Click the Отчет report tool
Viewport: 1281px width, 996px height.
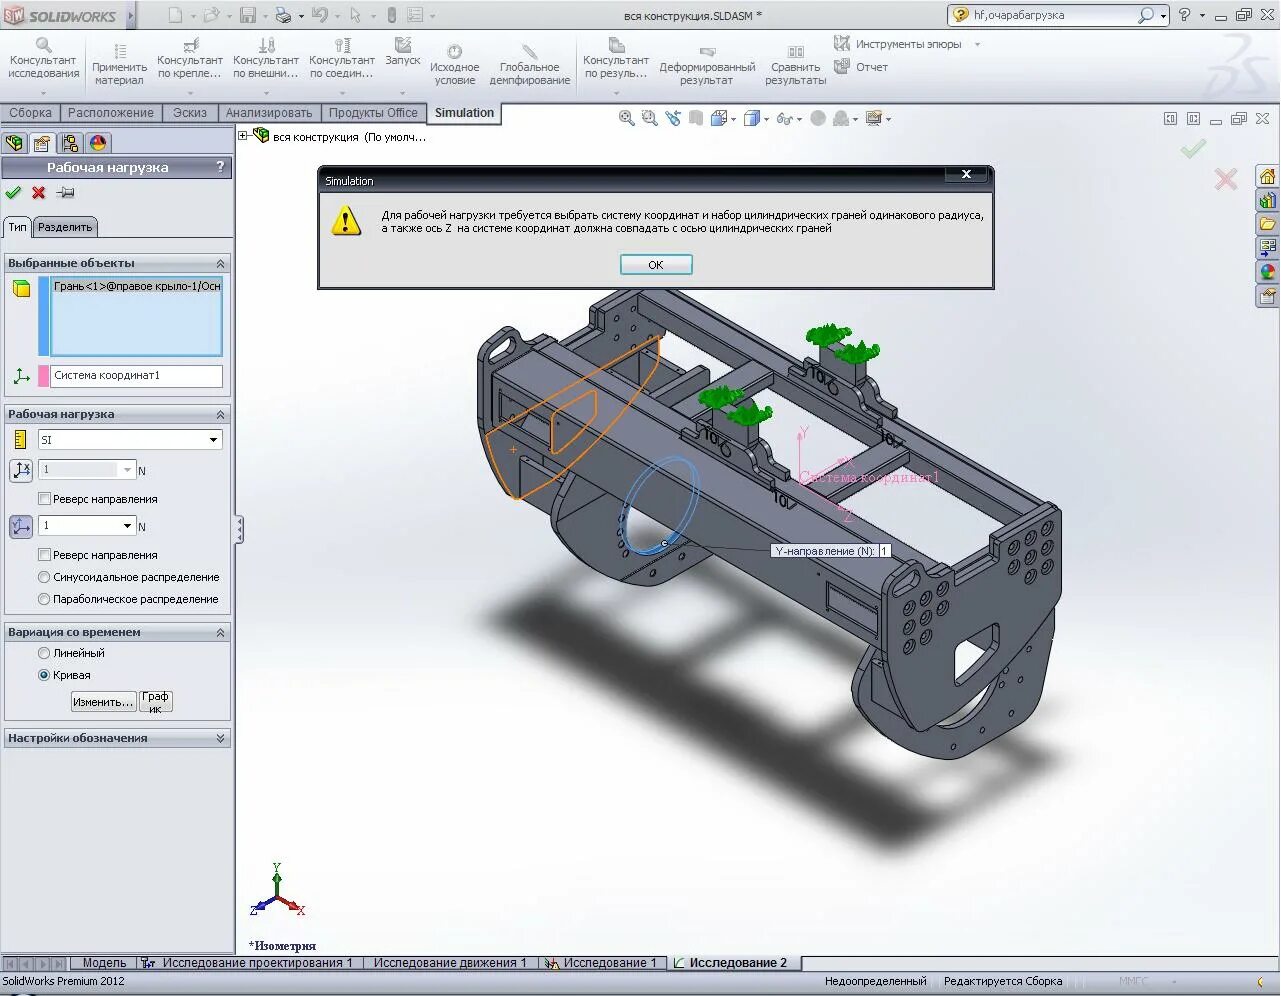(862, 67)
